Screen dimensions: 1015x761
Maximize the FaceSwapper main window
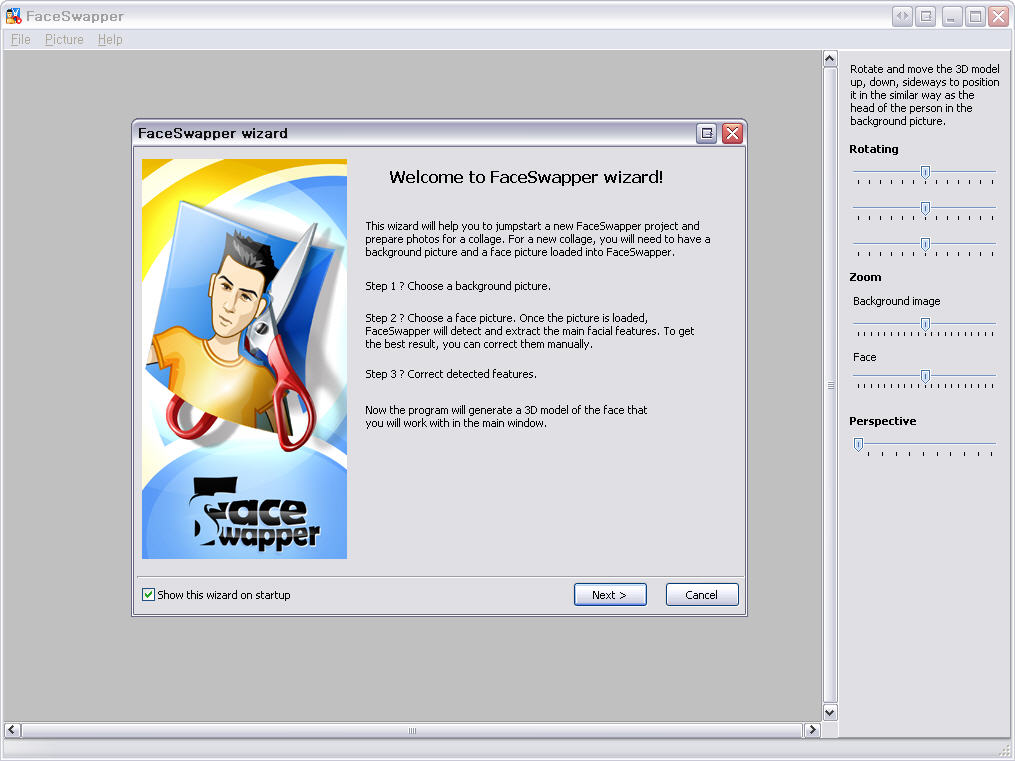coord(975,16)
